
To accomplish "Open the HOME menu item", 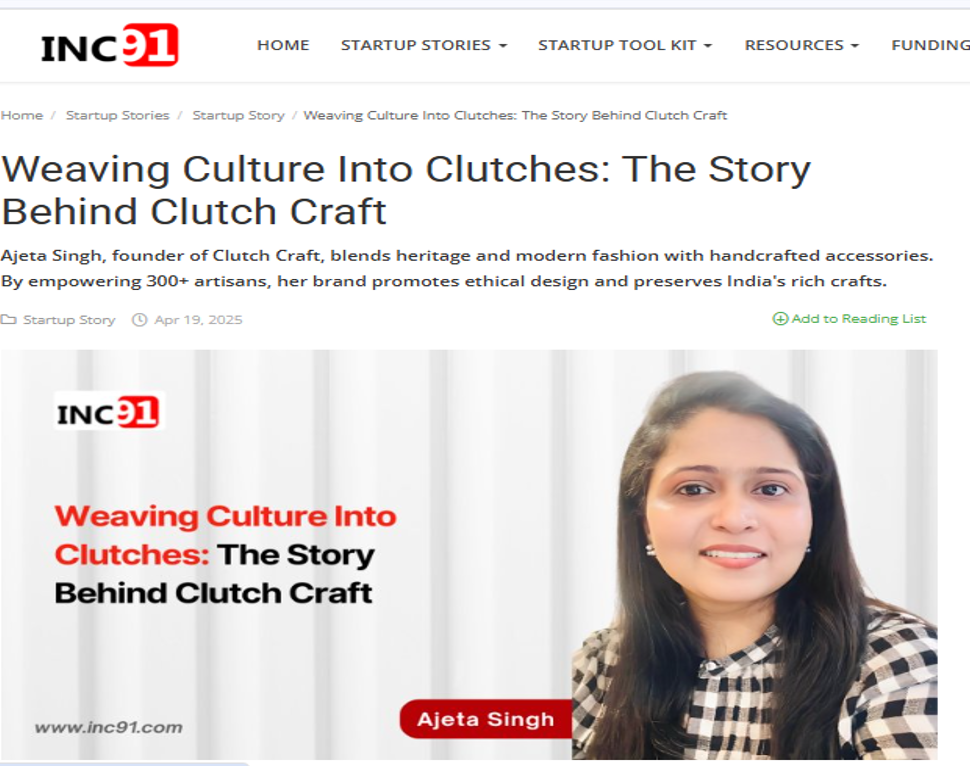I will [283, 45].
